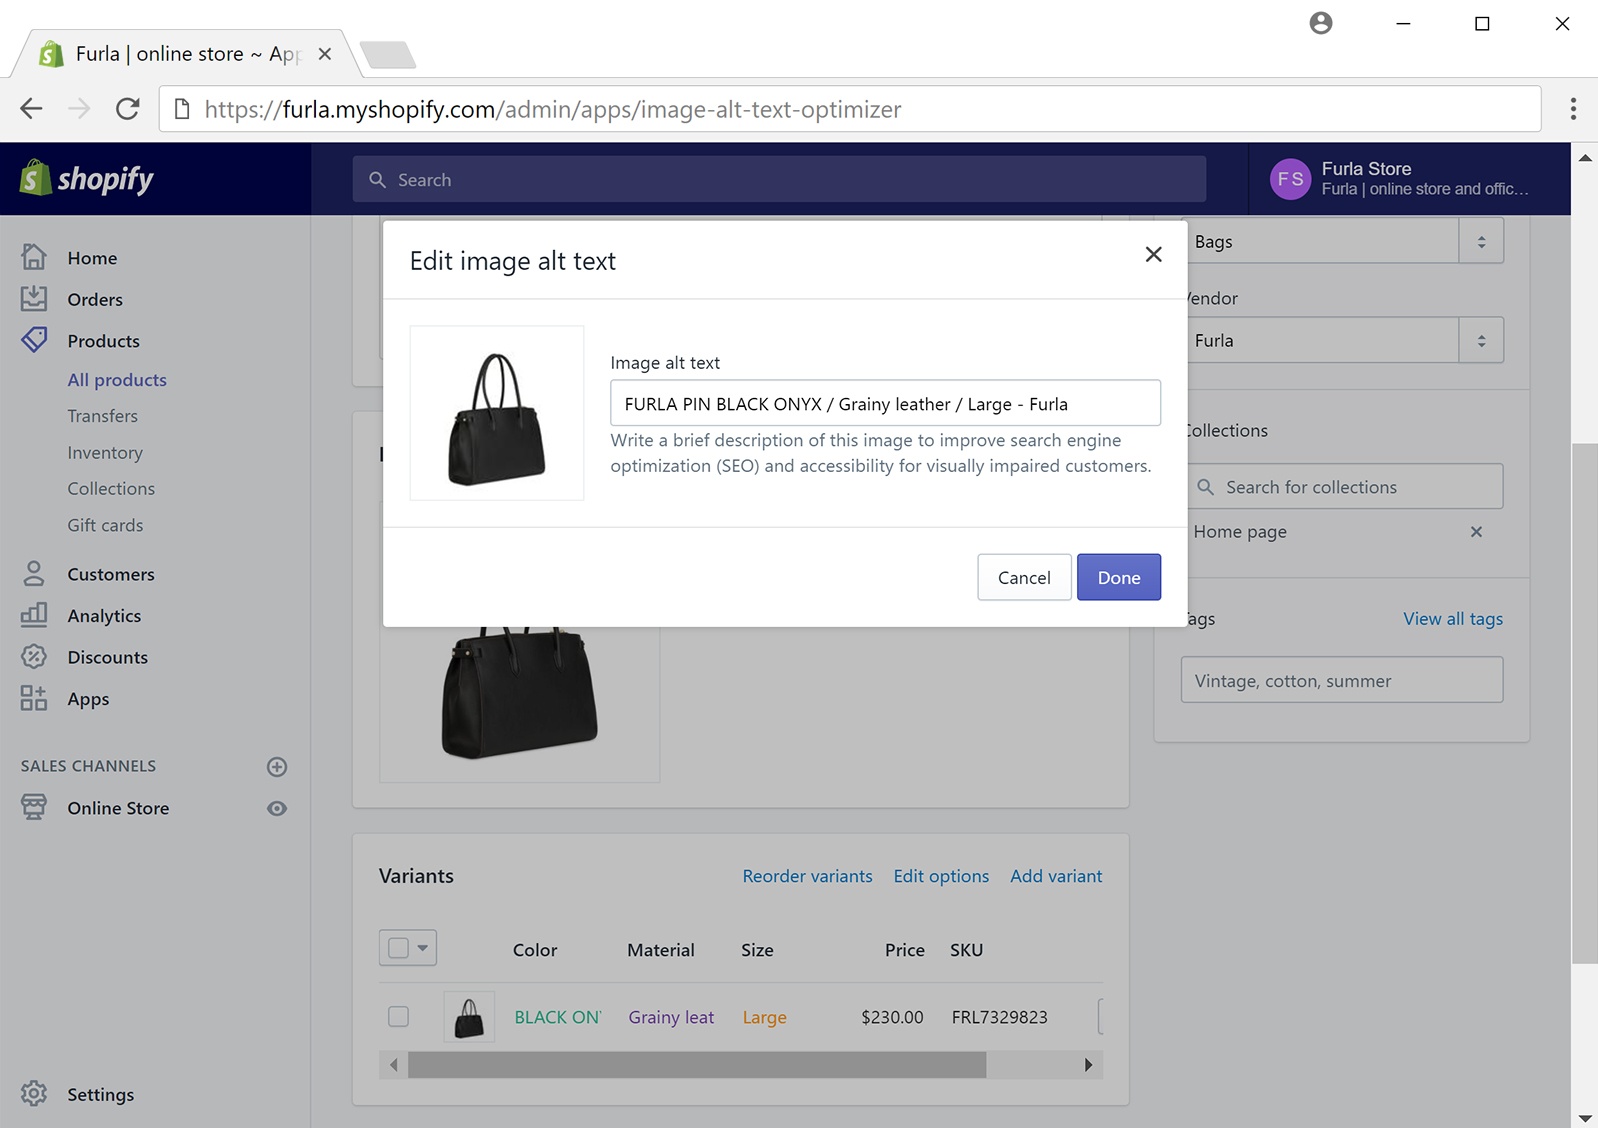Close the Furla browser tab
The image size is (1598, 1128).
pos(324,54)
